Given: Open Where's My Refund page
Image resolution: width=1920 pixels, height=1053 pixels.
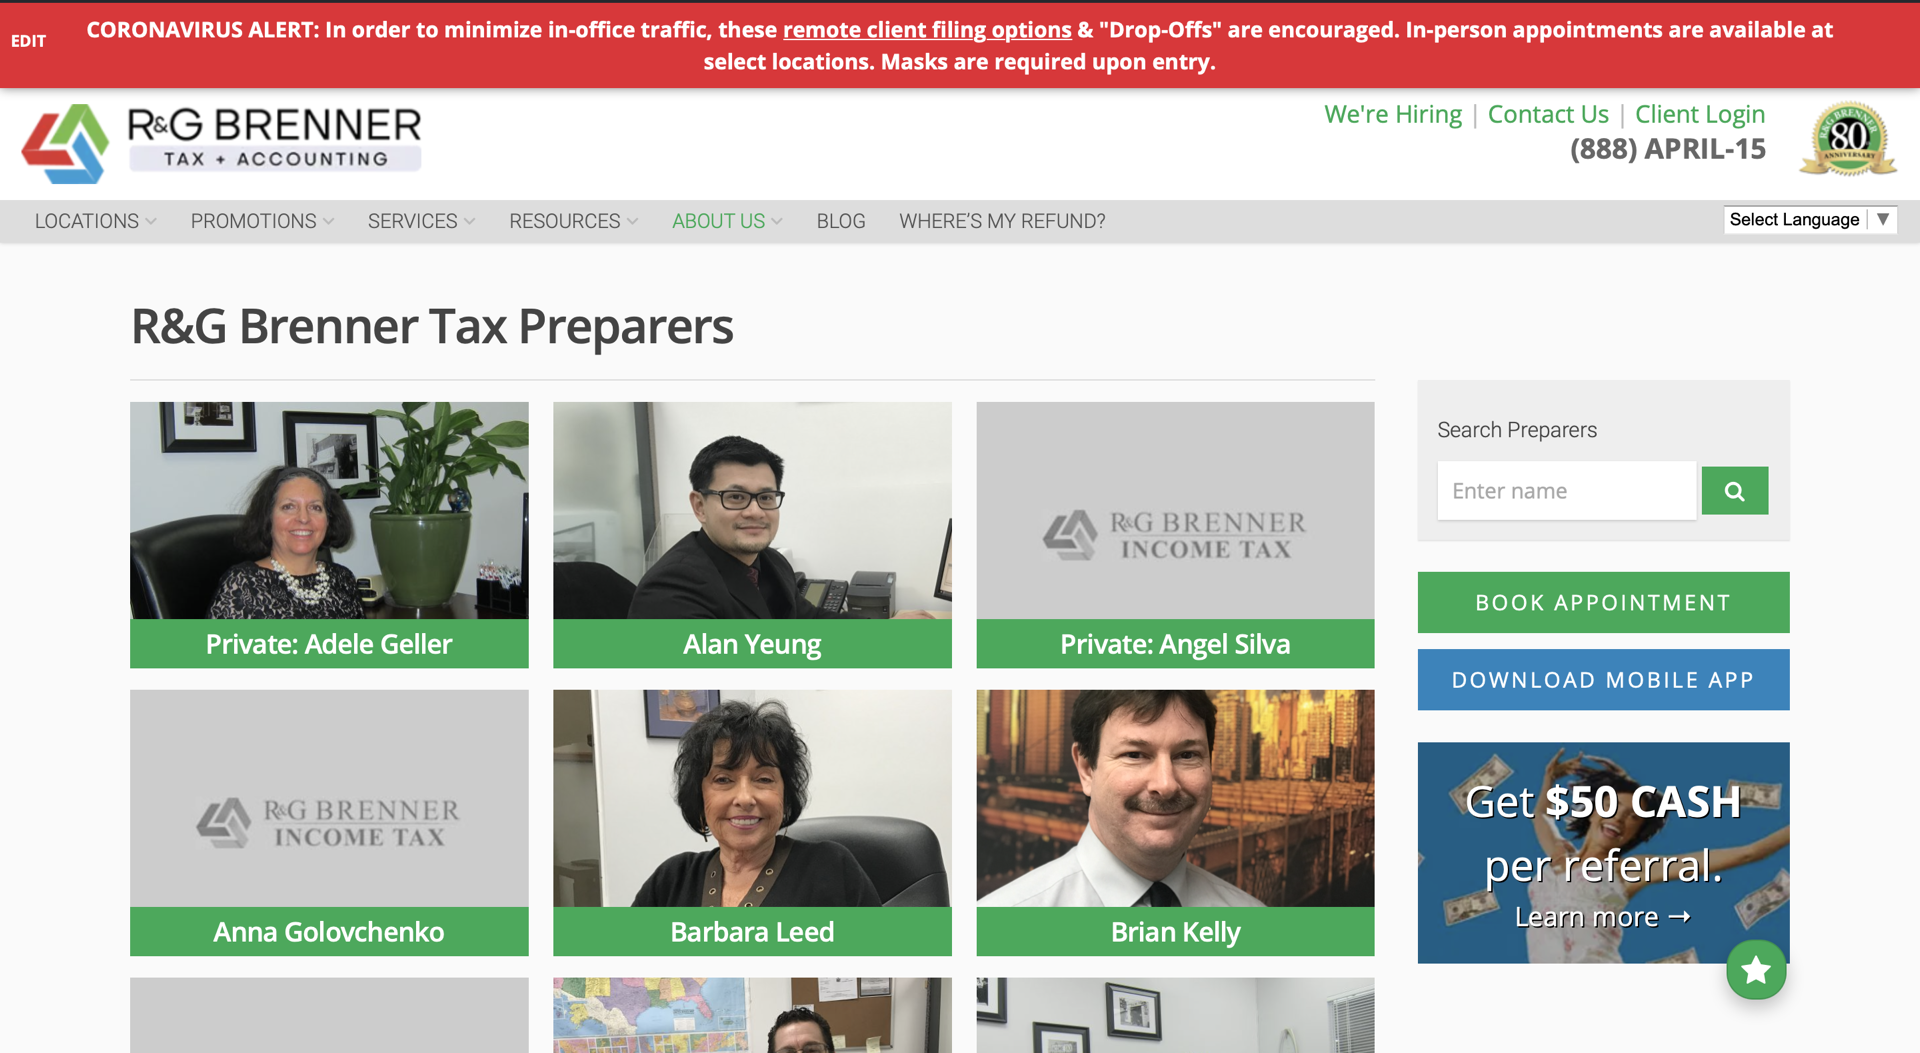Looking at the screenshot, I should point(1002,221).
